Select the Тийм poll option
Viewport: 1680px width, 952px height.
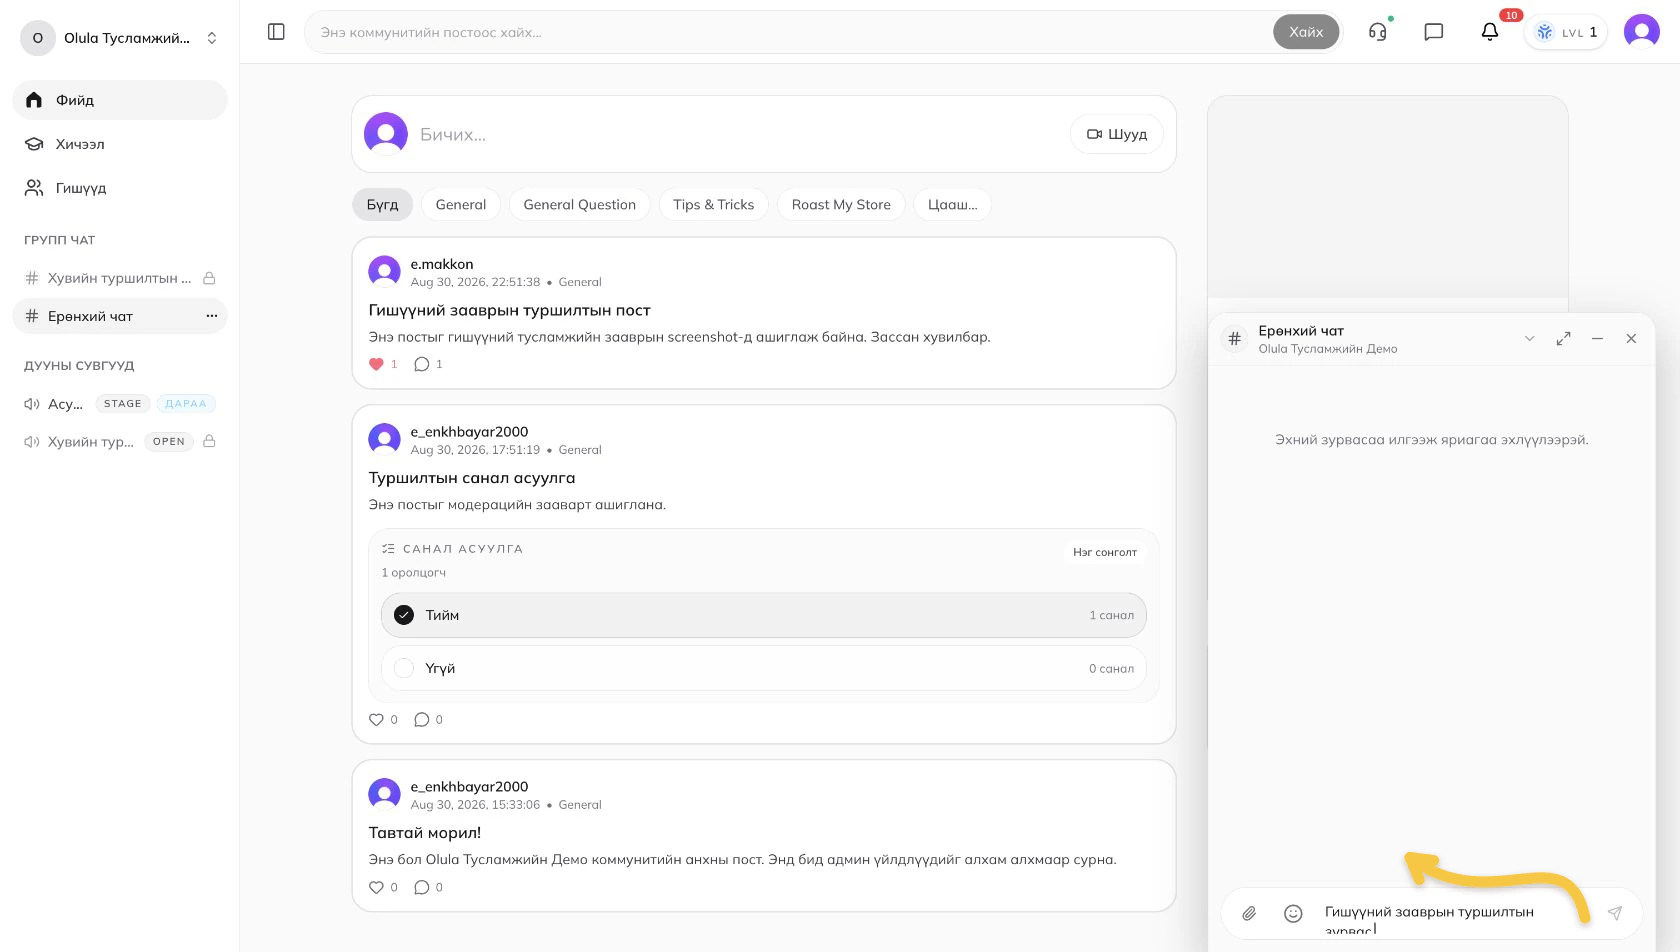pos(764,615)
